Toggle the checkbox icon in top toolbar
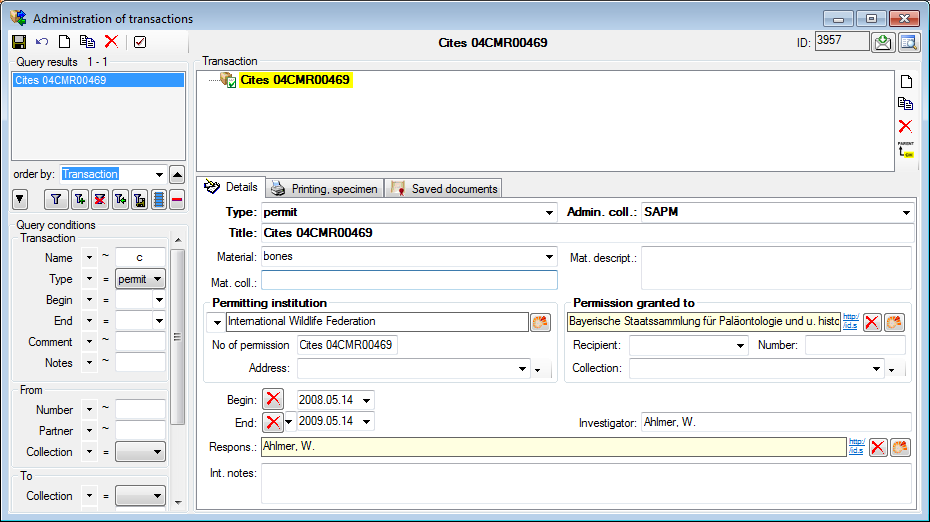This screenshot has width=930, height=522. (x=140, y=42)
